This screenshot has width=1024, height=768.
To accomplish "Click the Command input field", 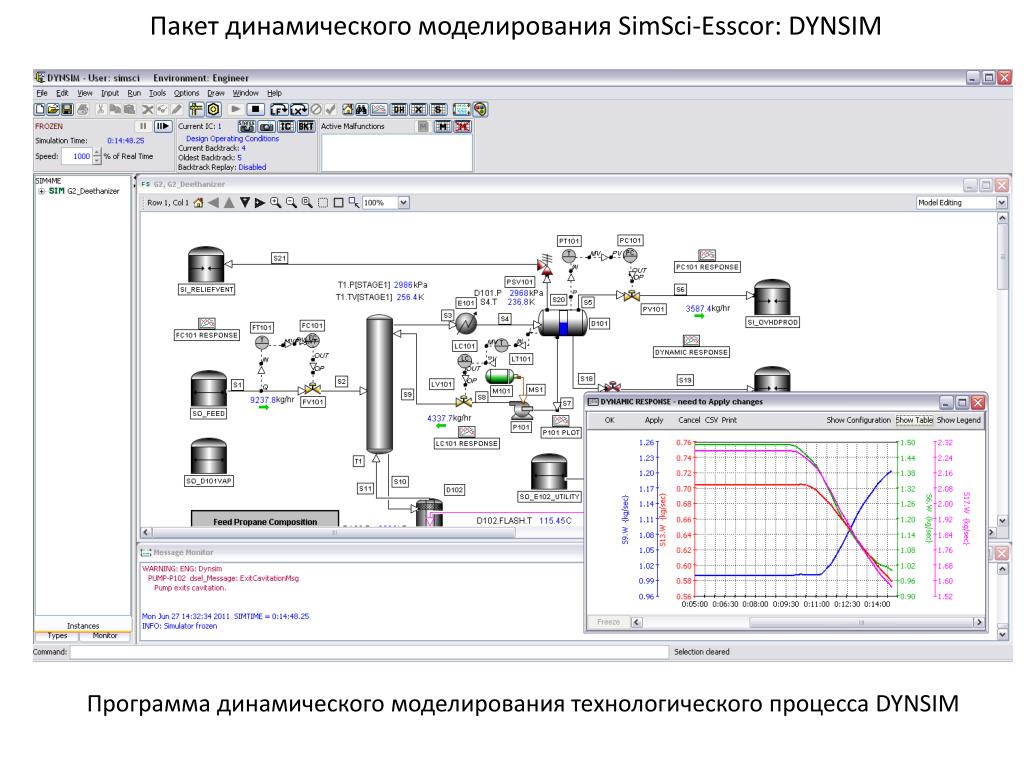I will click(x=370, y=652).
